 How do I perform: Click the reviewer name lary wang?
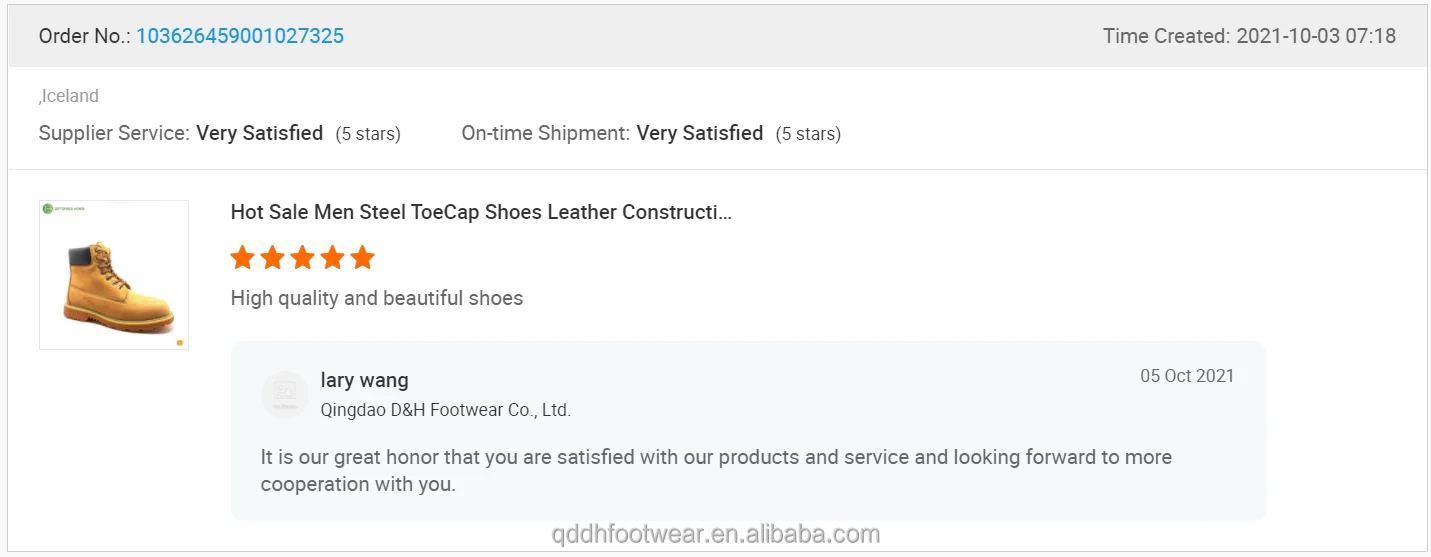364,380
